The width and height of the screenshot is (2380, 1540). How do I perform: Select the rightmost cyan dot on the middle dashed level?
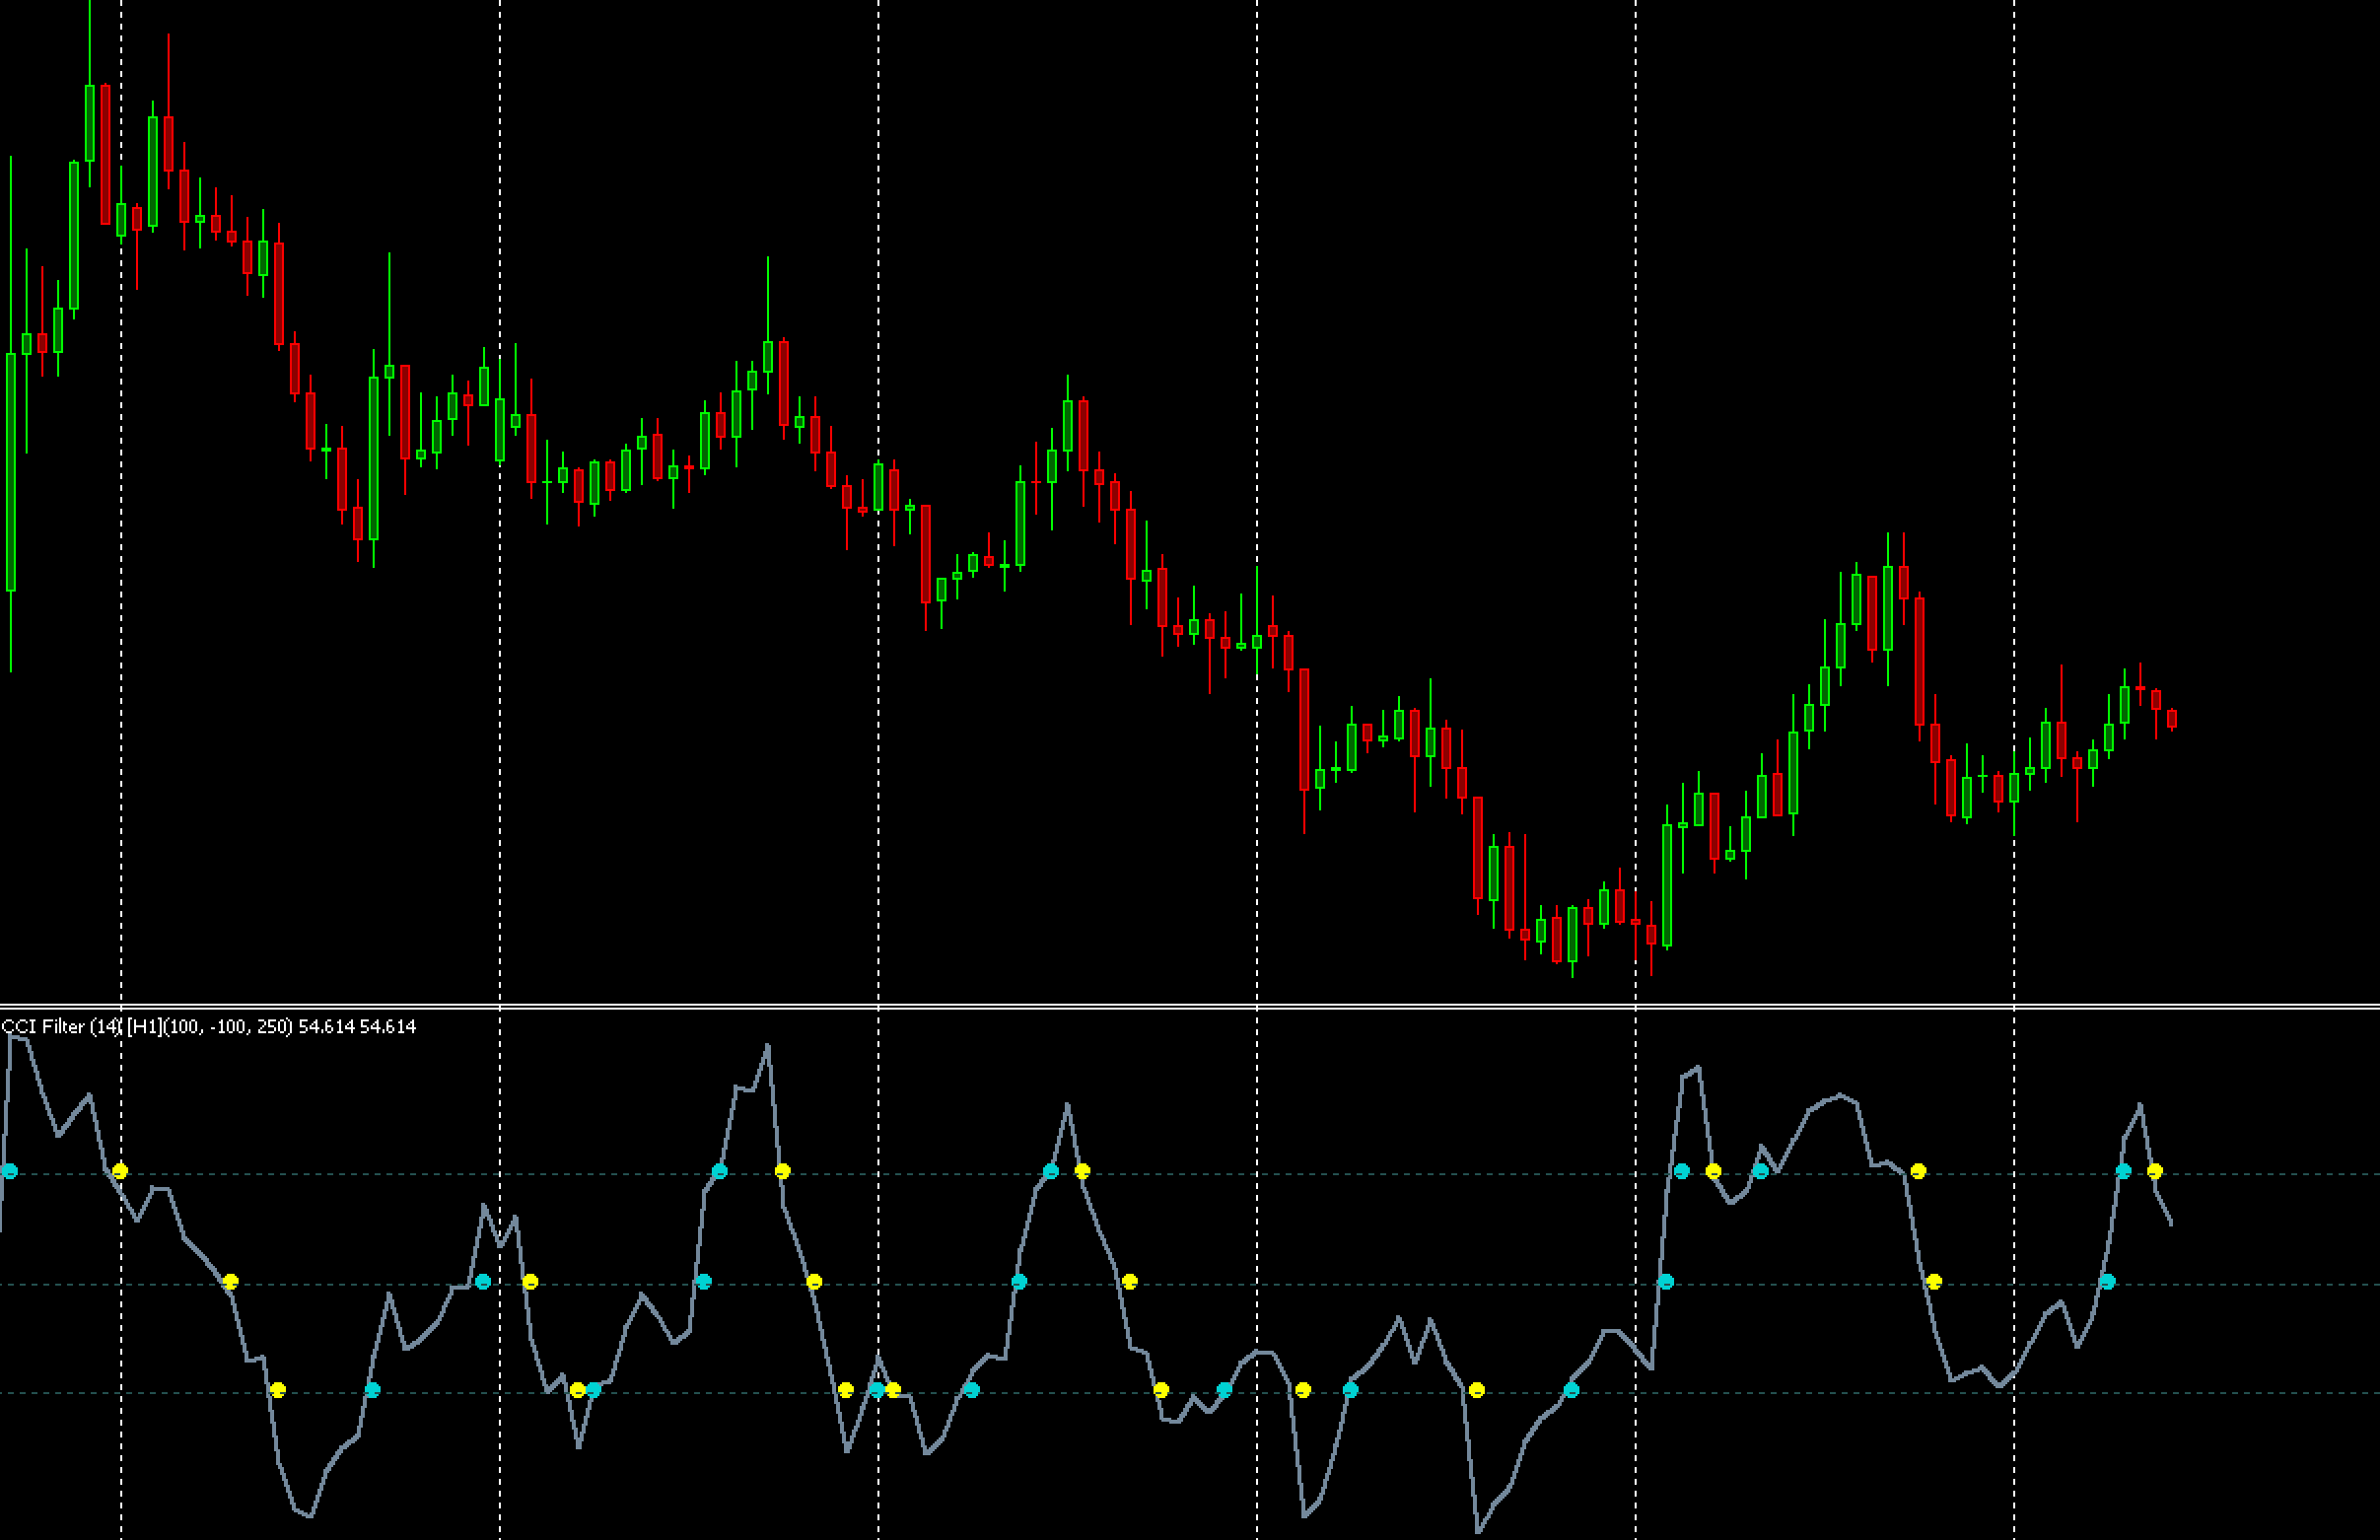click(x=2107, y=1282)
